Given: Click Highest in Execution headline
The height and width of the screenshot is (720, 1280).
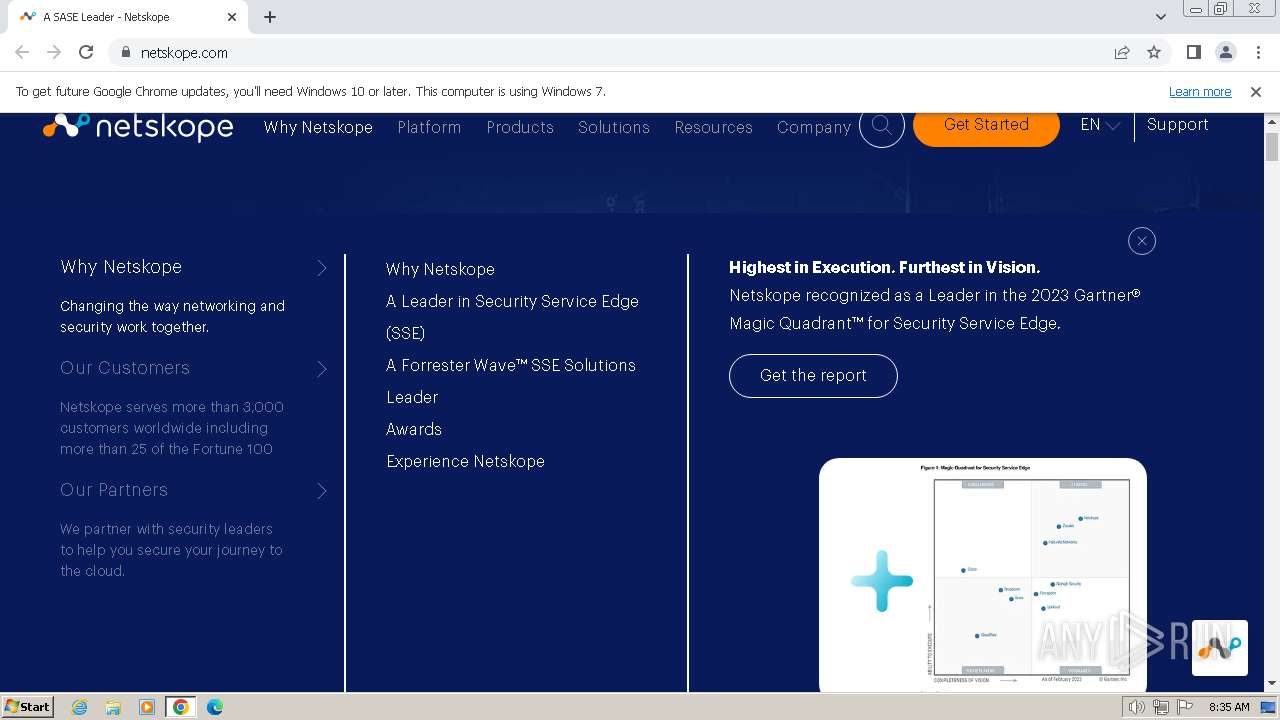Looking at the screenshot, I should pyautogui.click(x=884, y=267).
